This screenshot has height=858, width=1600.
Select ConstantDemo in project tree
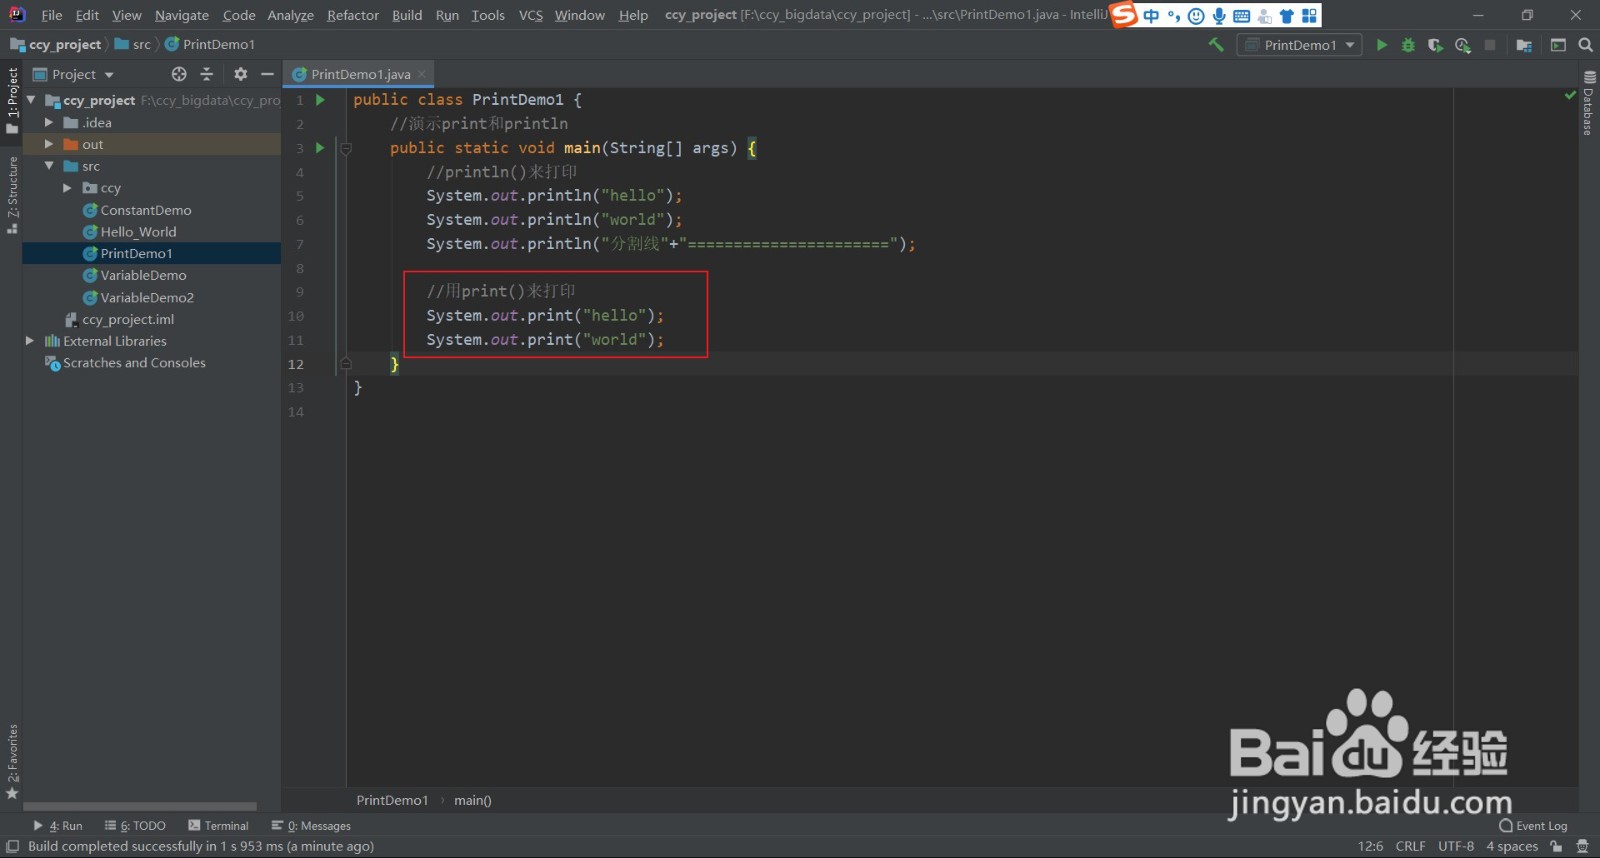click(146, 210)
